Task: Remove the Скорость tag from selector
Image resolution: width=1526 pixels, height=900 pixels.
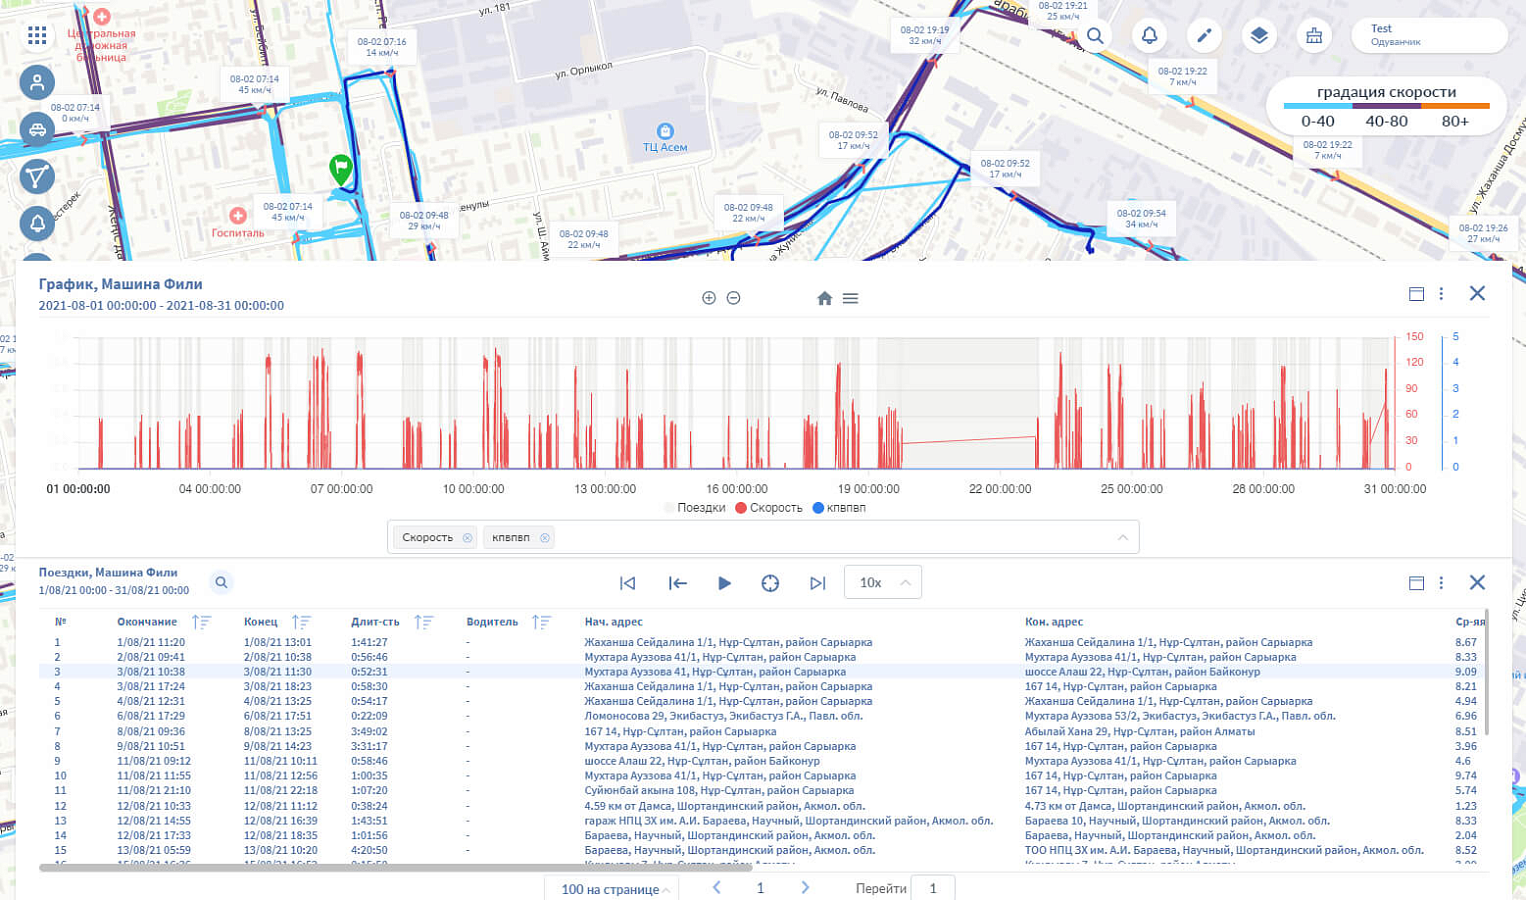Action: [467, 538]
